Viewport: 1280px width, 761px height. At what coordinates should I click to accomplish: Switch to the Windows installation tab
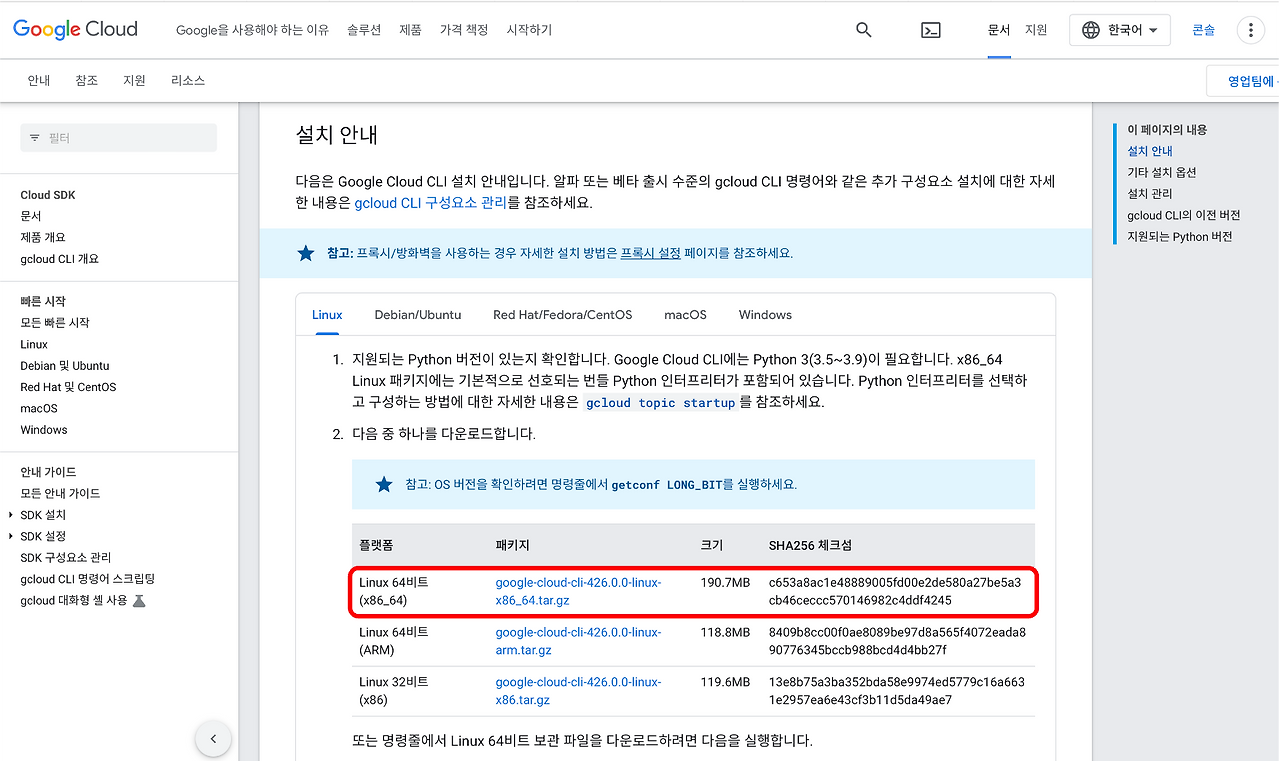tap(764, 314)
